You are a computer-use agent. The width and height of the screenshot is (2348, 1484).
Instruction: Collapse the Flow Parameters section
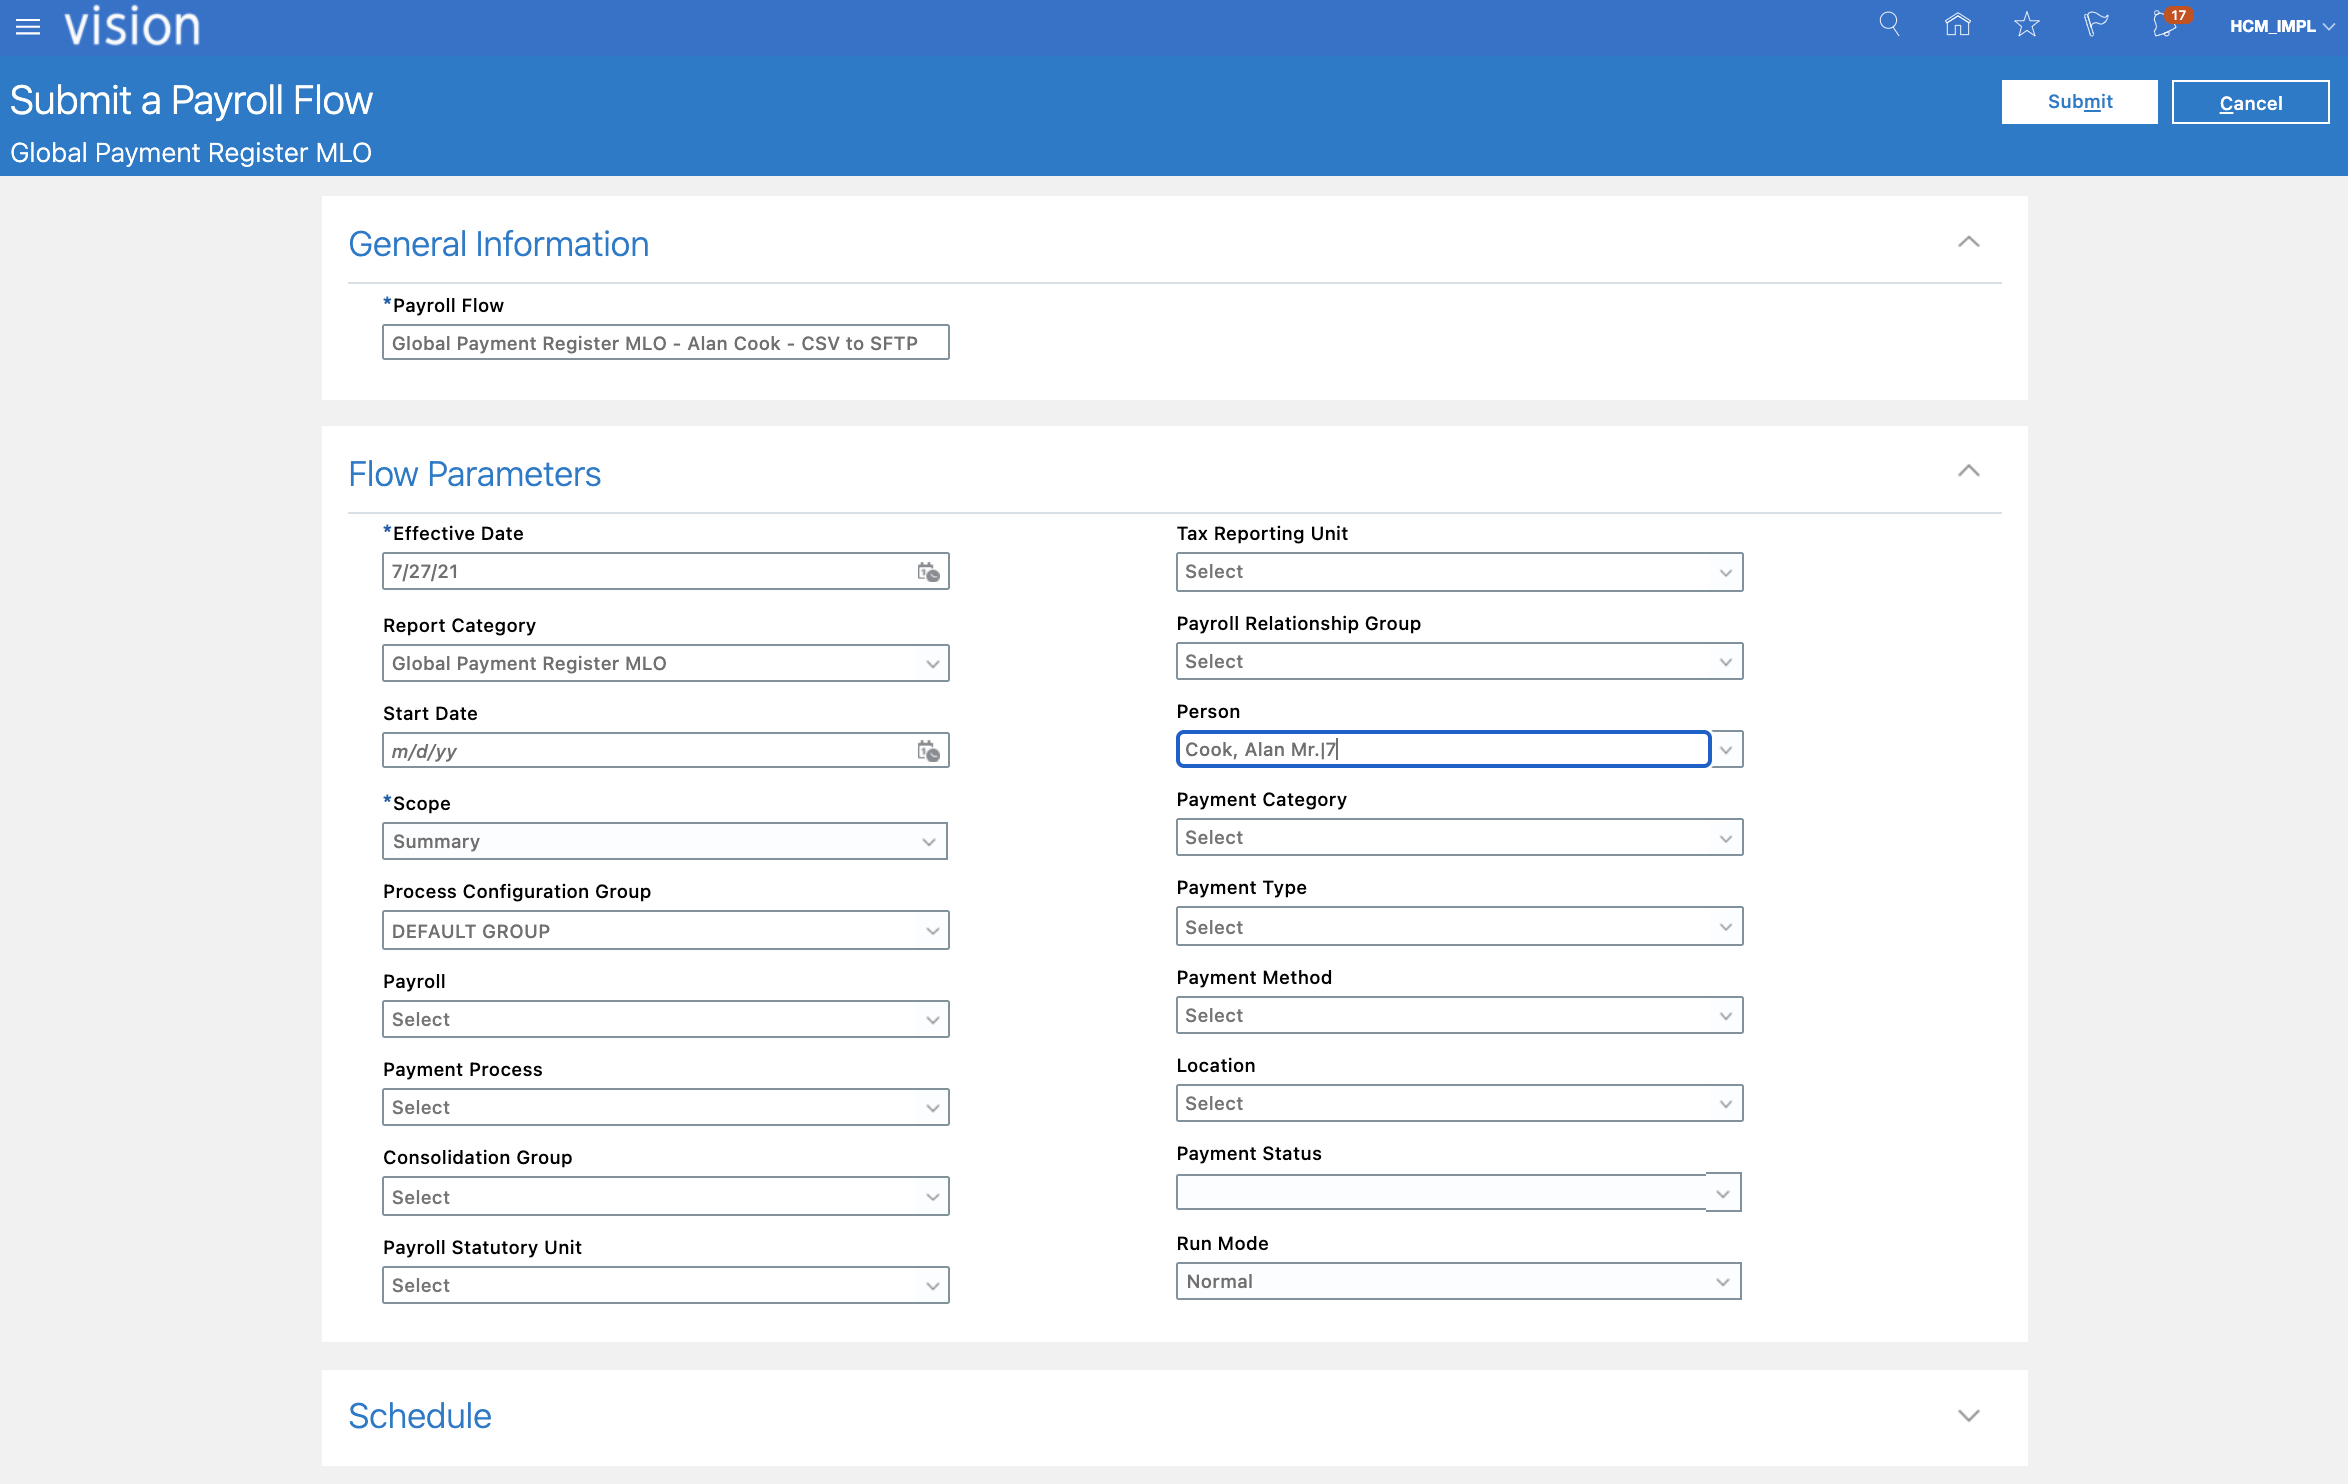pos(1968,471)
